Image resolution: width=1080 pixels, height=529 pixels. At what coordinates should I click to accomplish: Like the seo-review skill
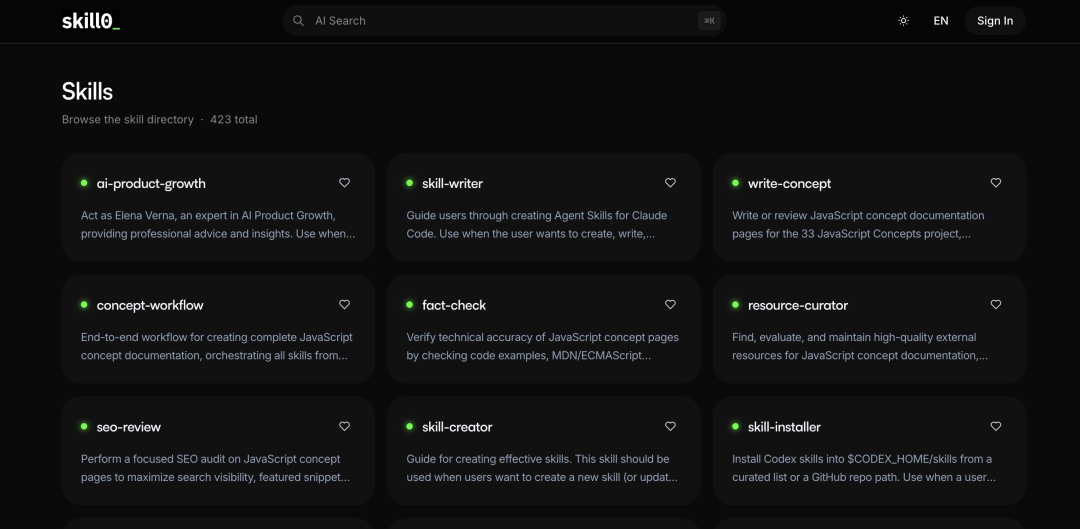tap(345, 426)
